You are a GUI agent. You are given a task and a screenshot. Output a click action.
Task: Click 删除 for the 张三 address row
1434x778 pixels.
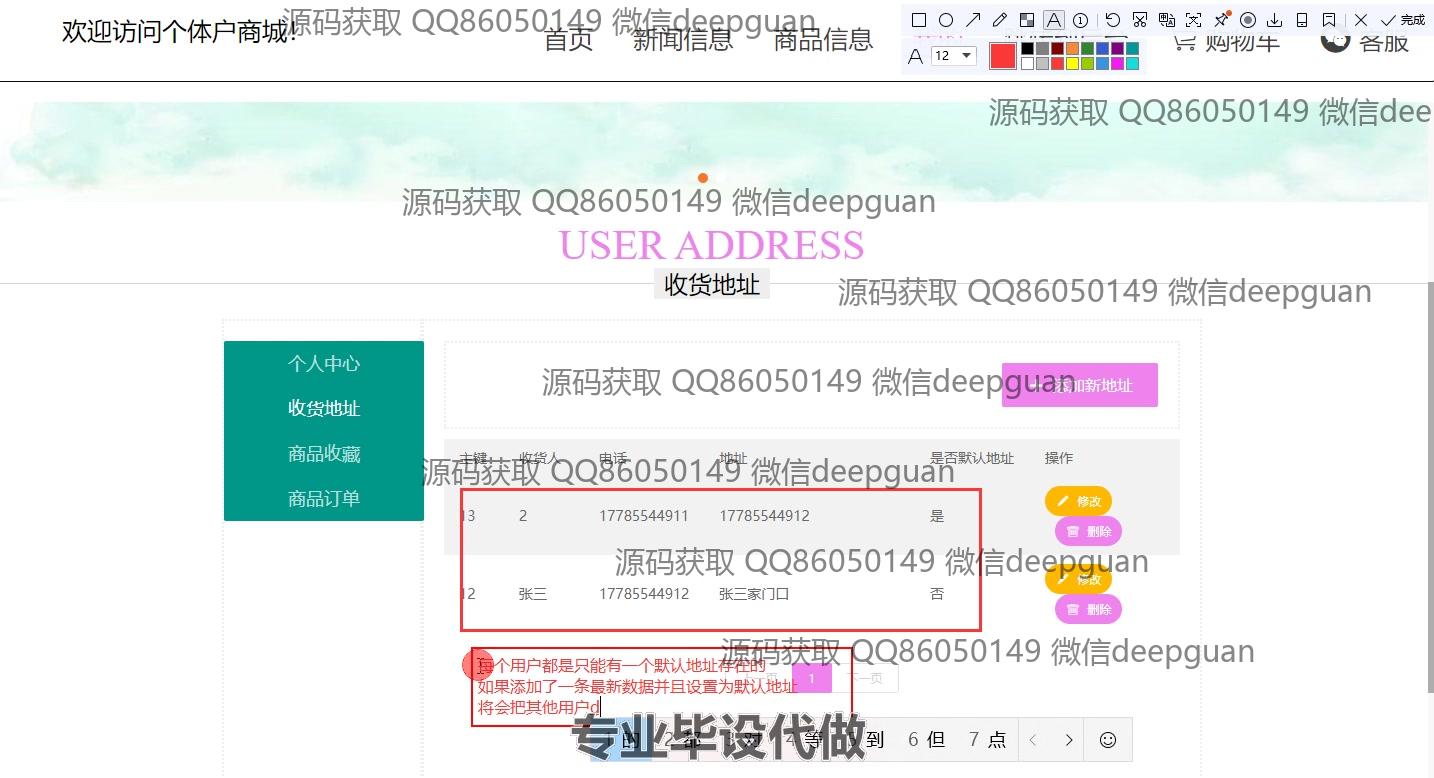point(1088,609)
